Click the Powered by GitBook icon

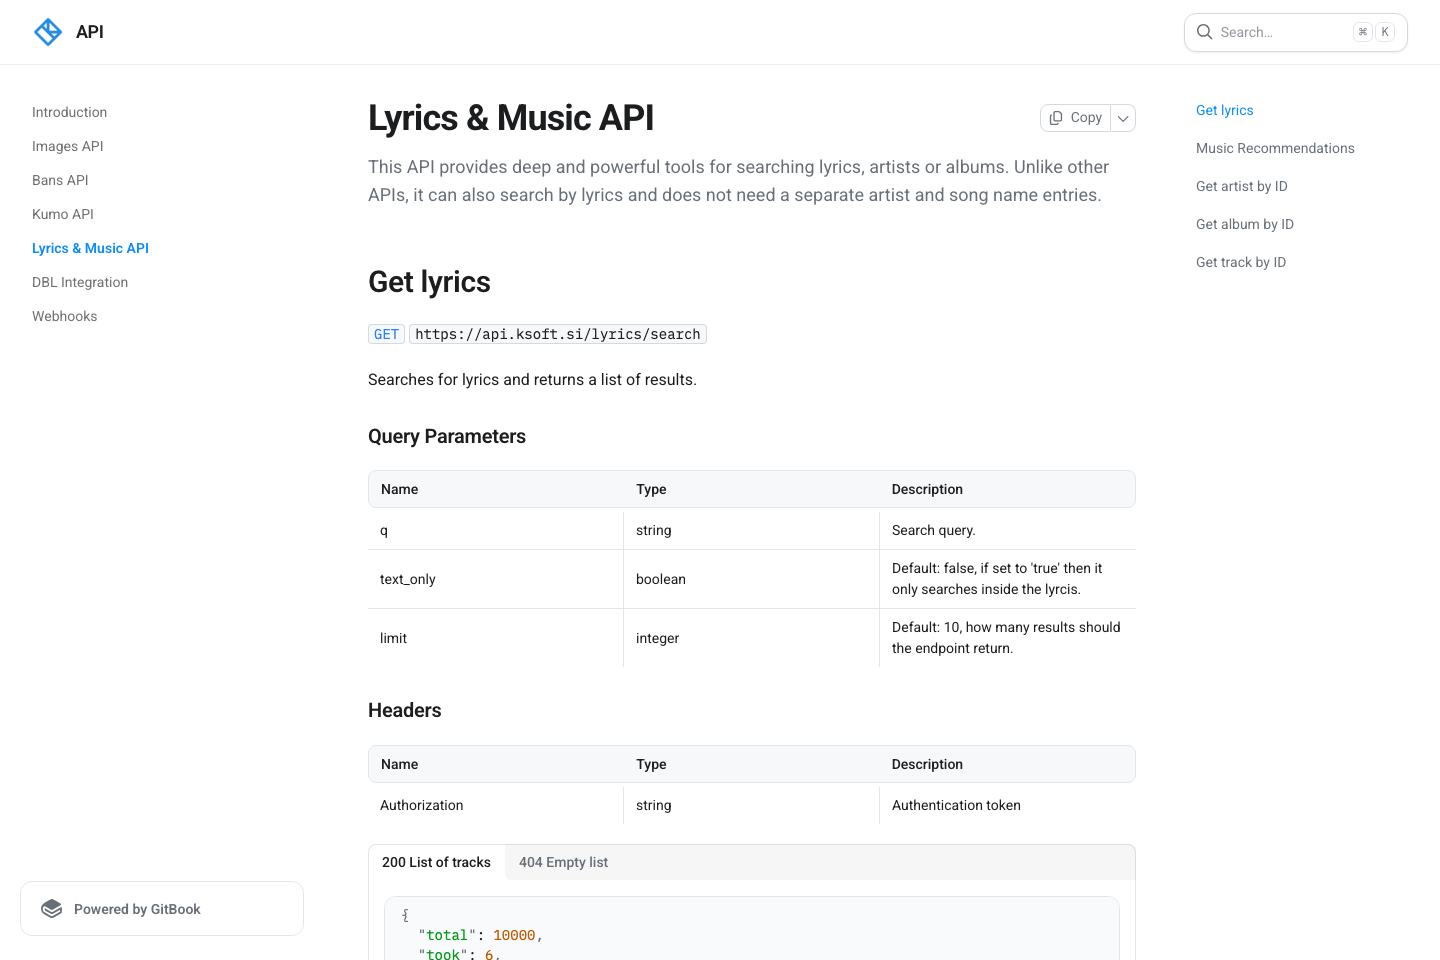[x=51, y=908]
